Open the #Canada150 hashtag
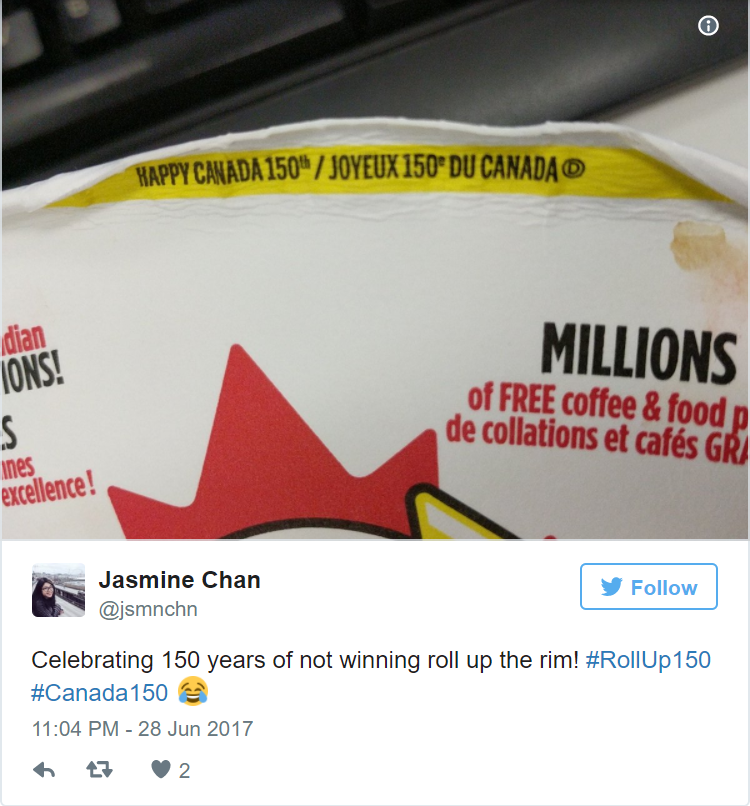This screenshot has height=806, width=750. point(99,692)
